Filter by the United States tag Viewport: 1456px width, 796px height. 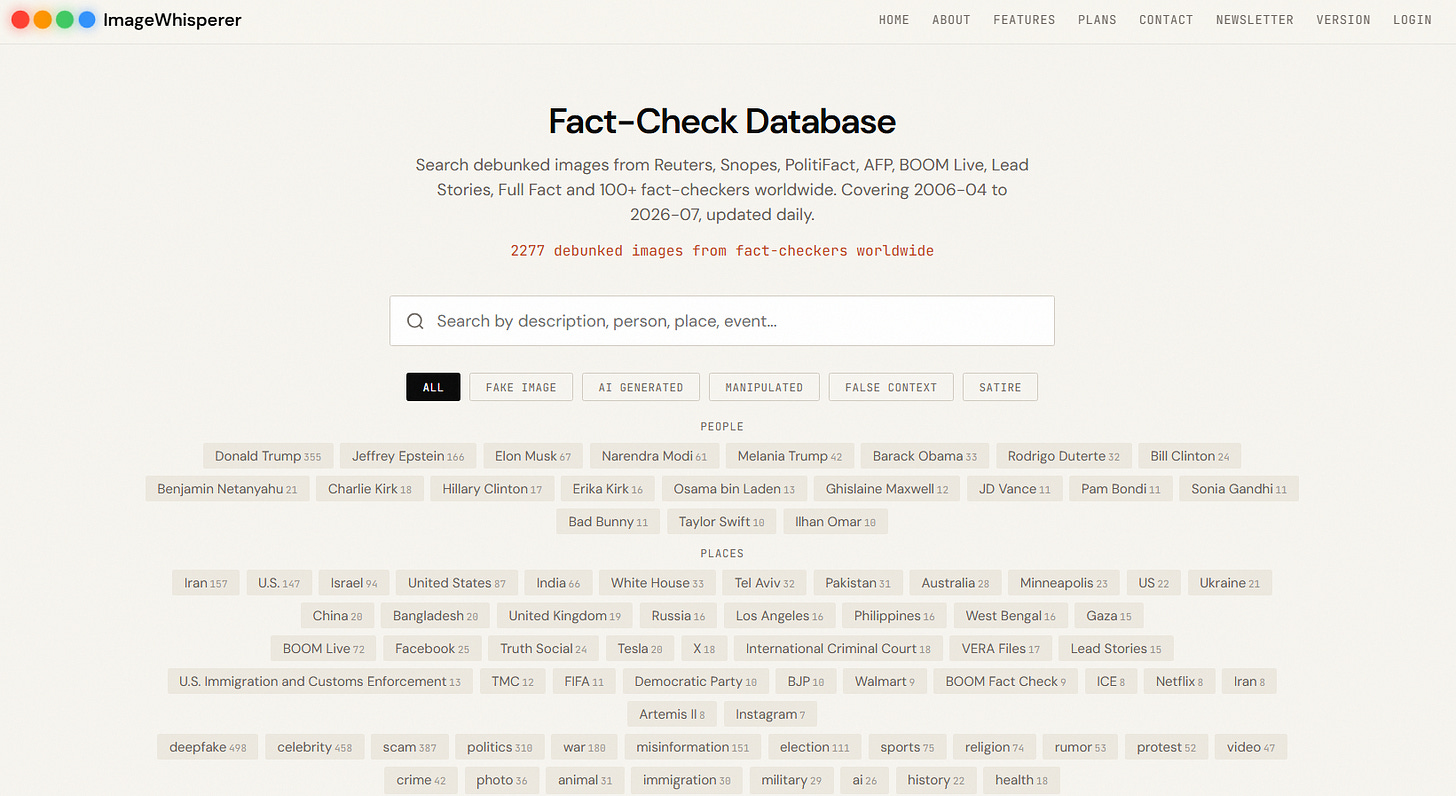[457, 583]
